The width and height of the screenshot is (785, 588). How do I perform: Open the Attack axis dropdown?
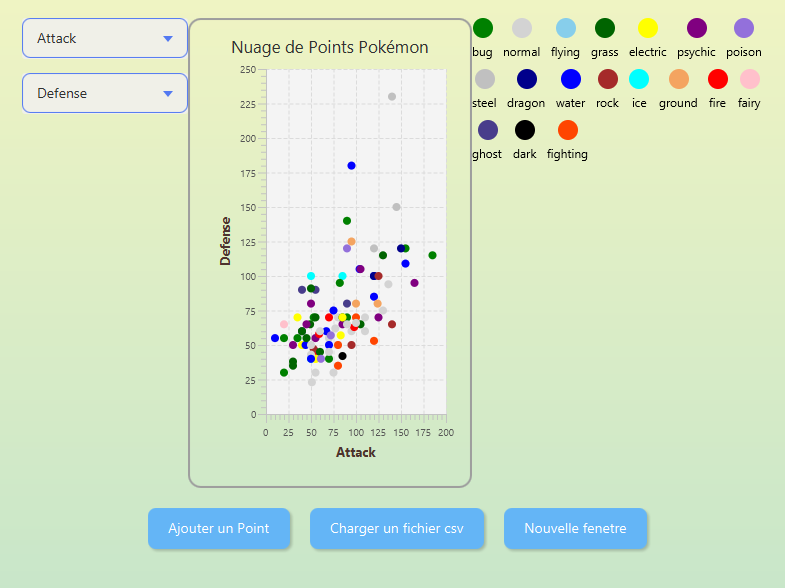click(104, 38)
